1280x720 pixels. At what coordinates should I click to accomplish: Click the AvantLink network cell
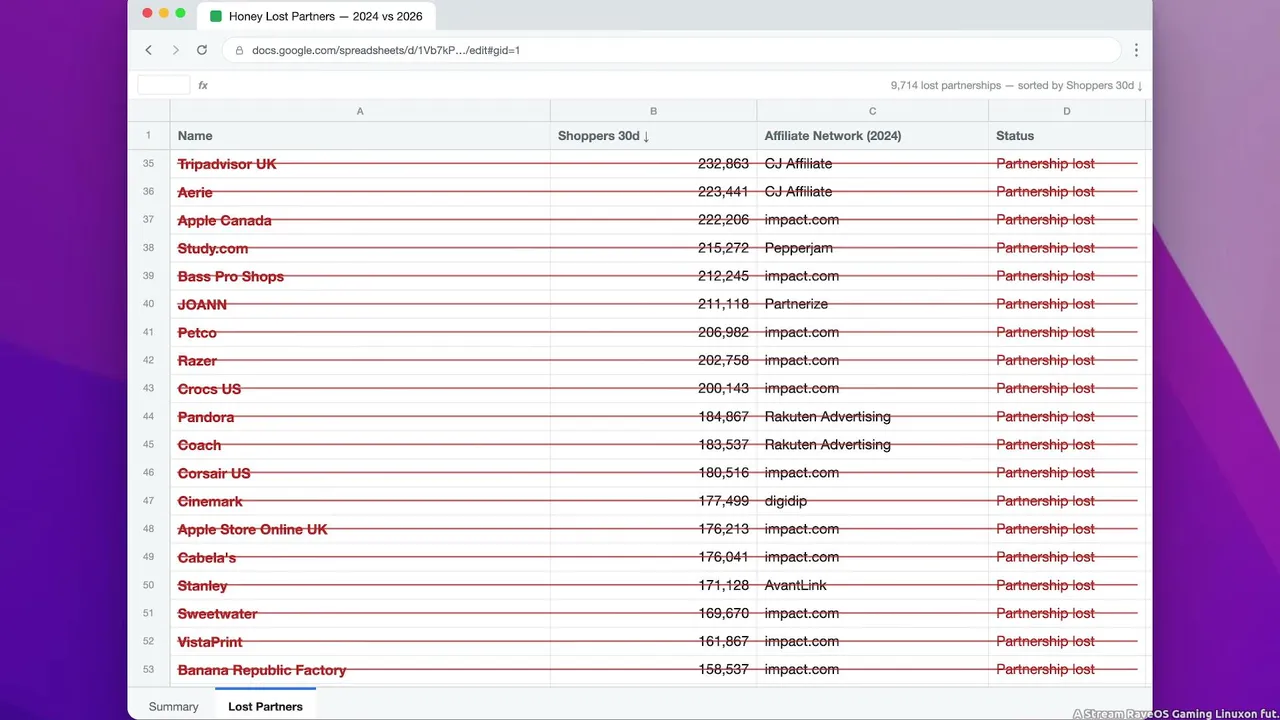point(872,585)
